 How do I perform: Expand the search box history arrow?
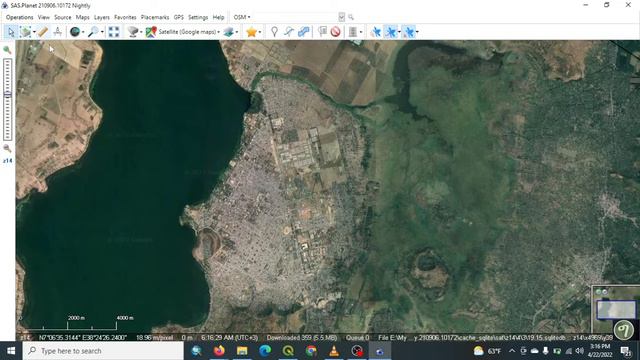coord(342,17)
